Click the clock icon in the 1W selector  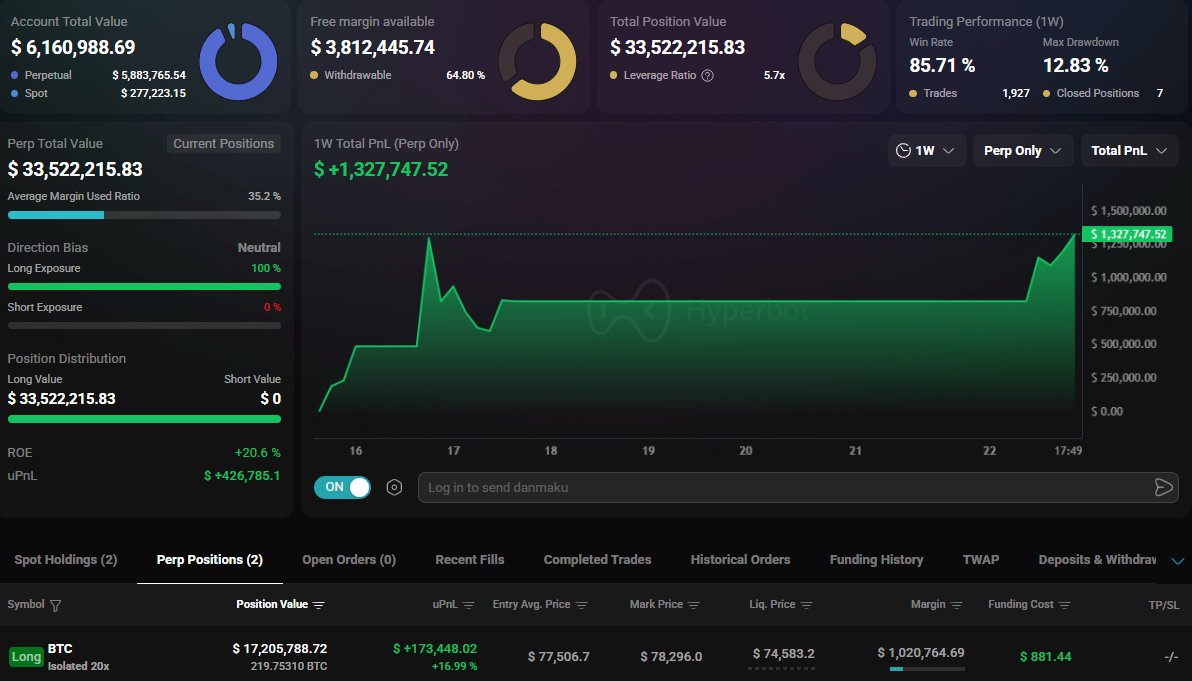(x=903, y=150)
